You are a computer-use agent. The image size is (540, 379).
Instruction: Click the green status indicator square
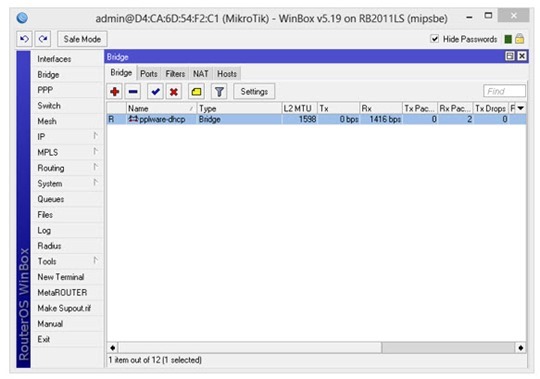(508, 39)
